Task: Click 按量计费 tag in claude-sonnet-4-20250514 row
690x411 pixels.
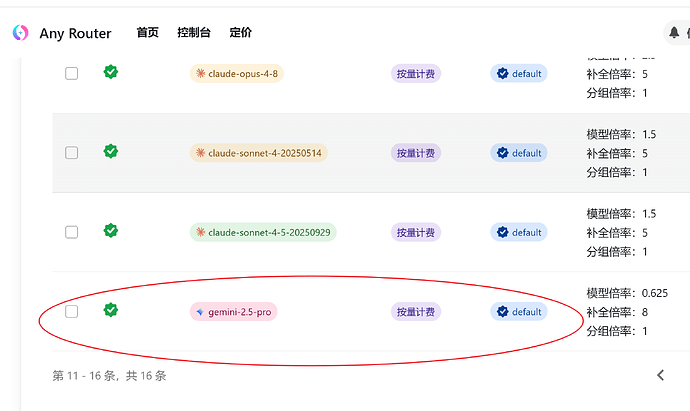Action: click(x=416, y=153)
